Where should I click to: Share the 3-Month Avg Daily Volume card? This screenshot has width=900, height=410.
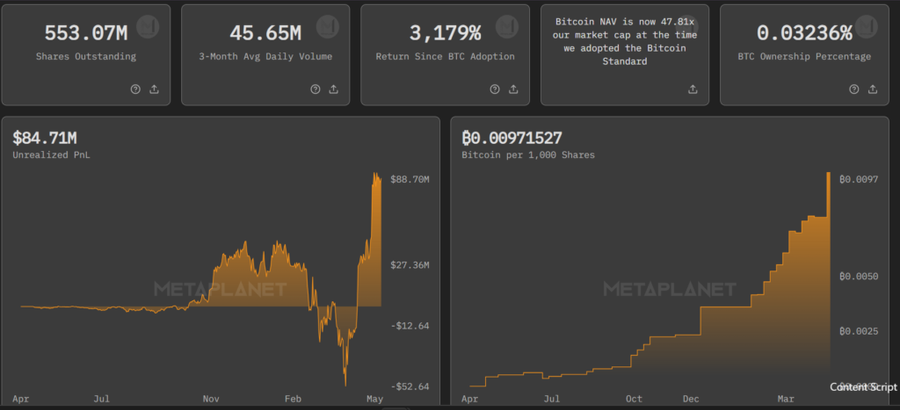pos(334,89)
